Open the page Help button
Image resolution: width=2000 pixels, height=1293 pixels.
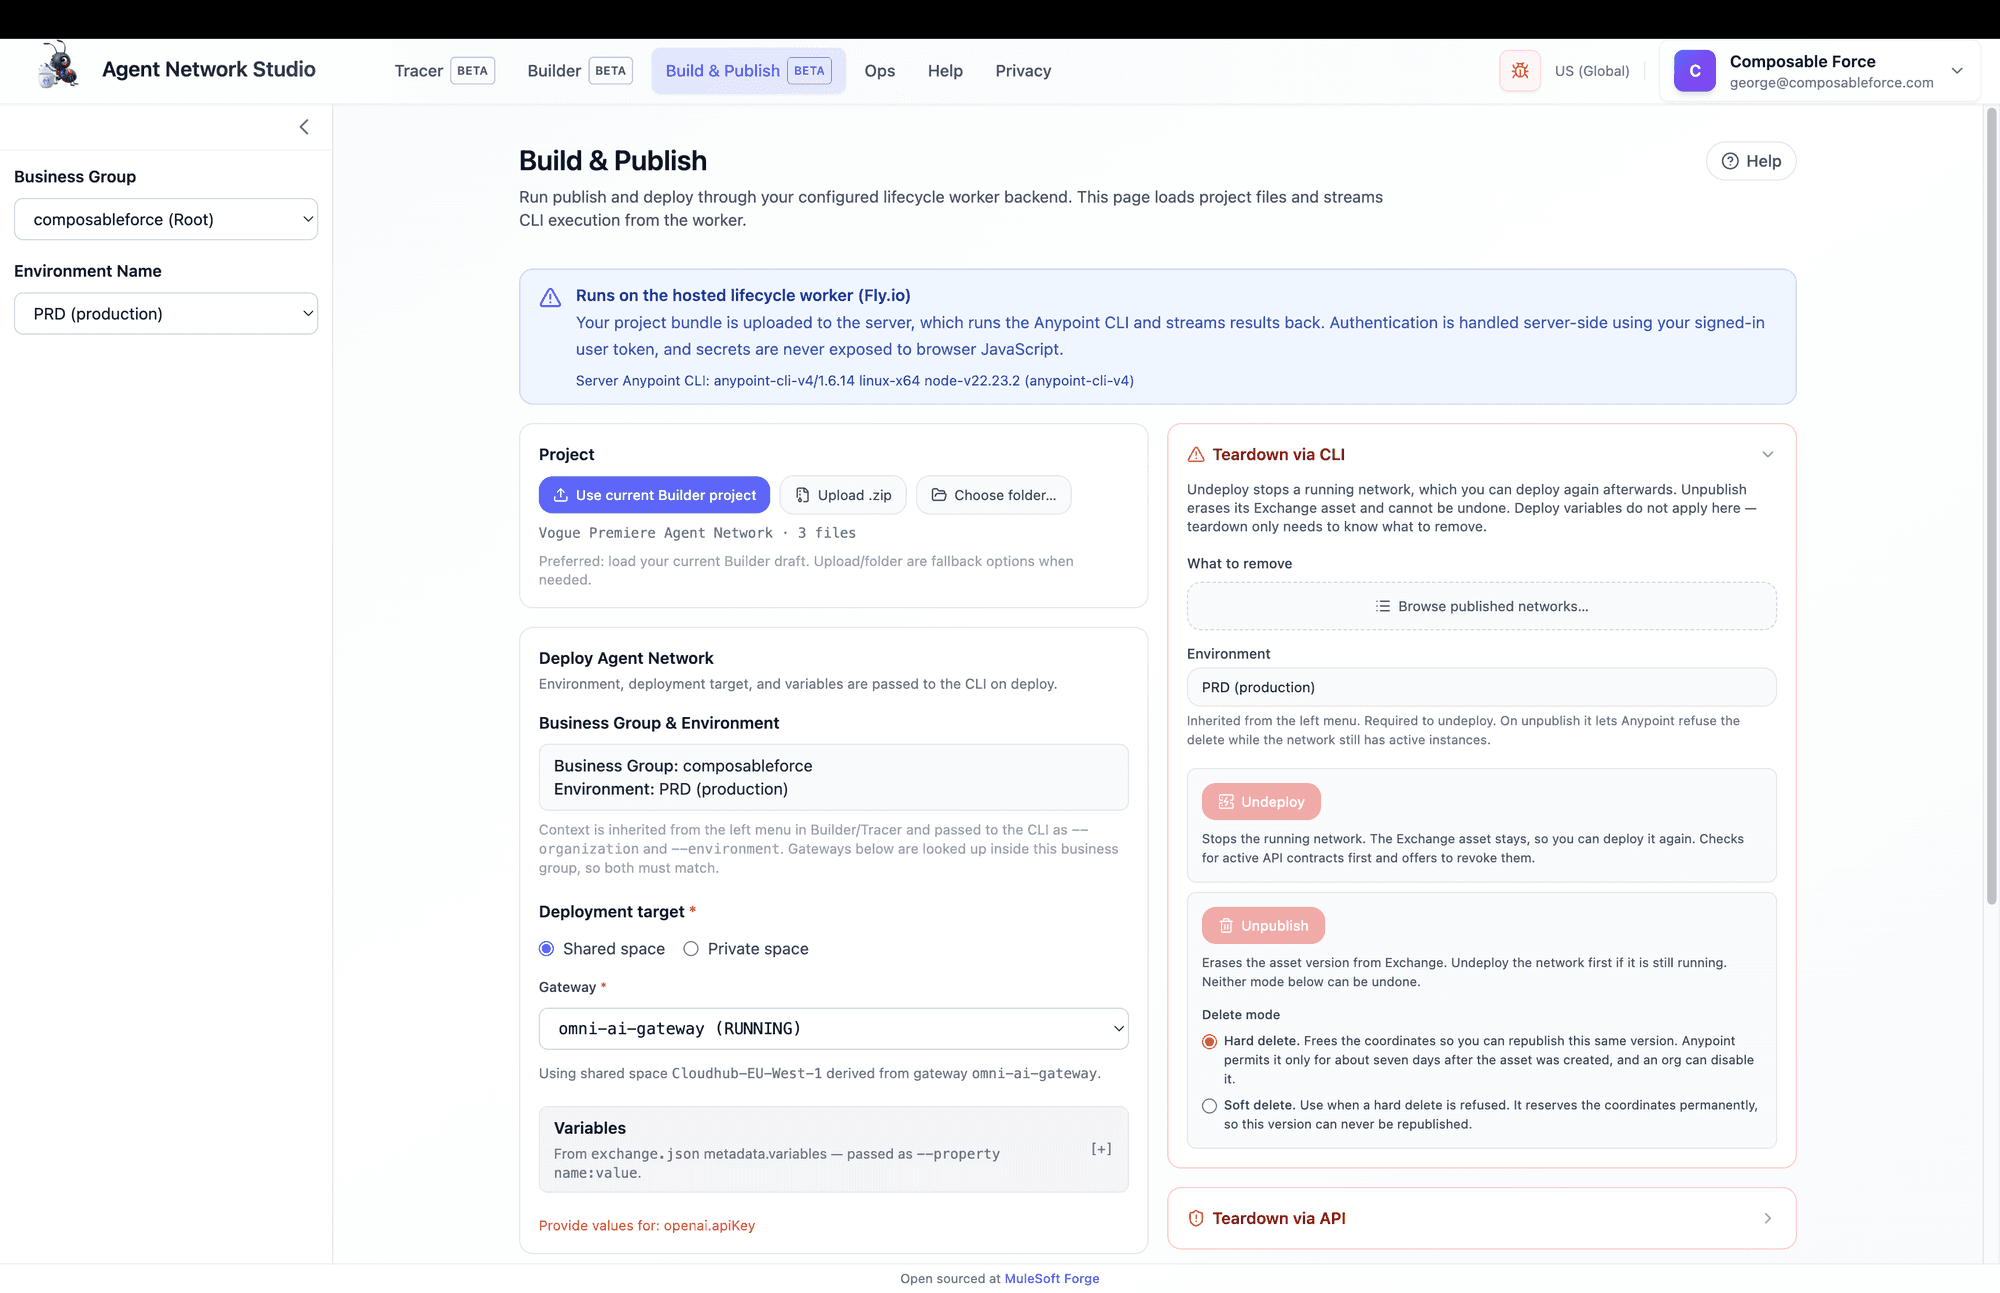pos(1751,161)
